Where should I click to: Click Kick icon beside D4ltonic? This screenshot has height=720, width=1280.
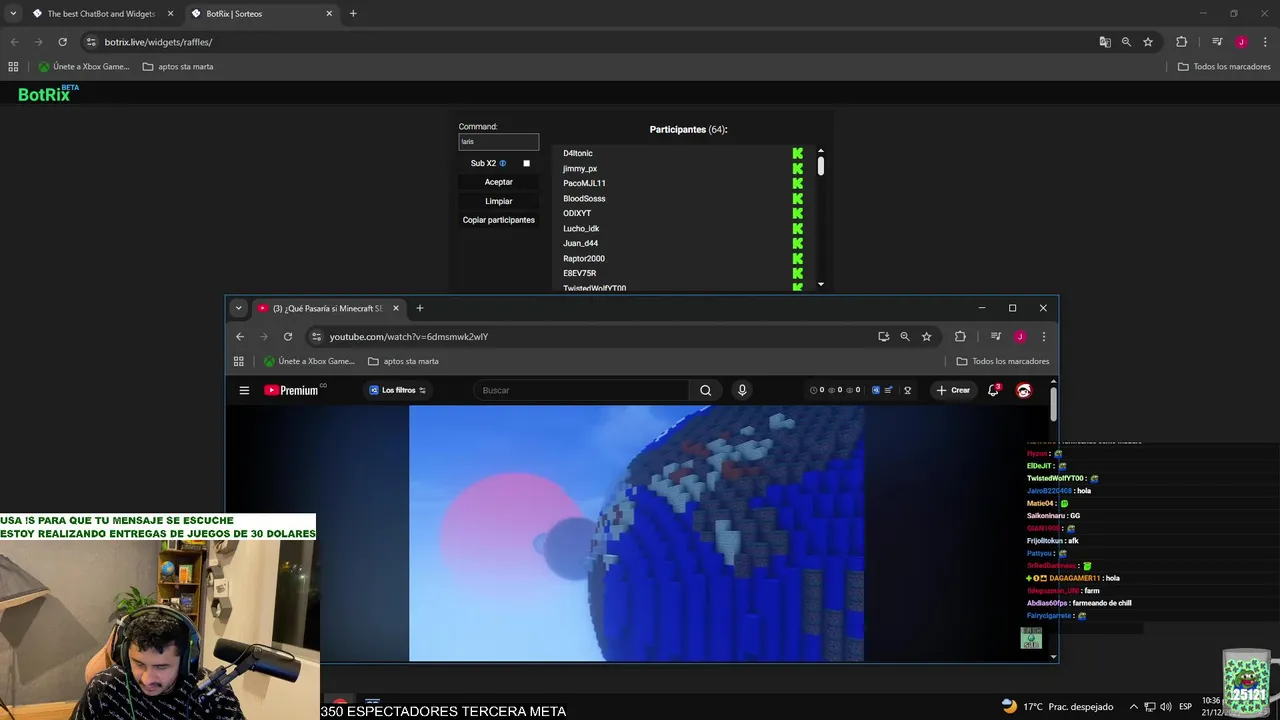click(x=798, y=153)
